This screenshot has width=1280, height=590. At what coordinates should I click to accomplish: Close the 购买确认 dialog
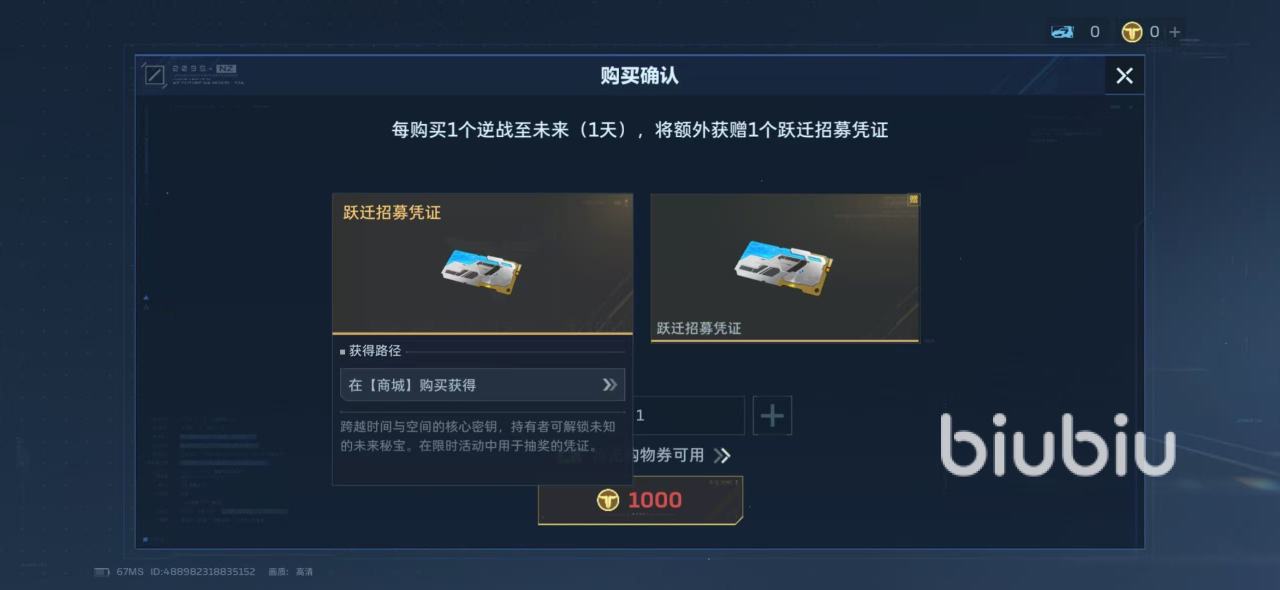coord(1124,76)
